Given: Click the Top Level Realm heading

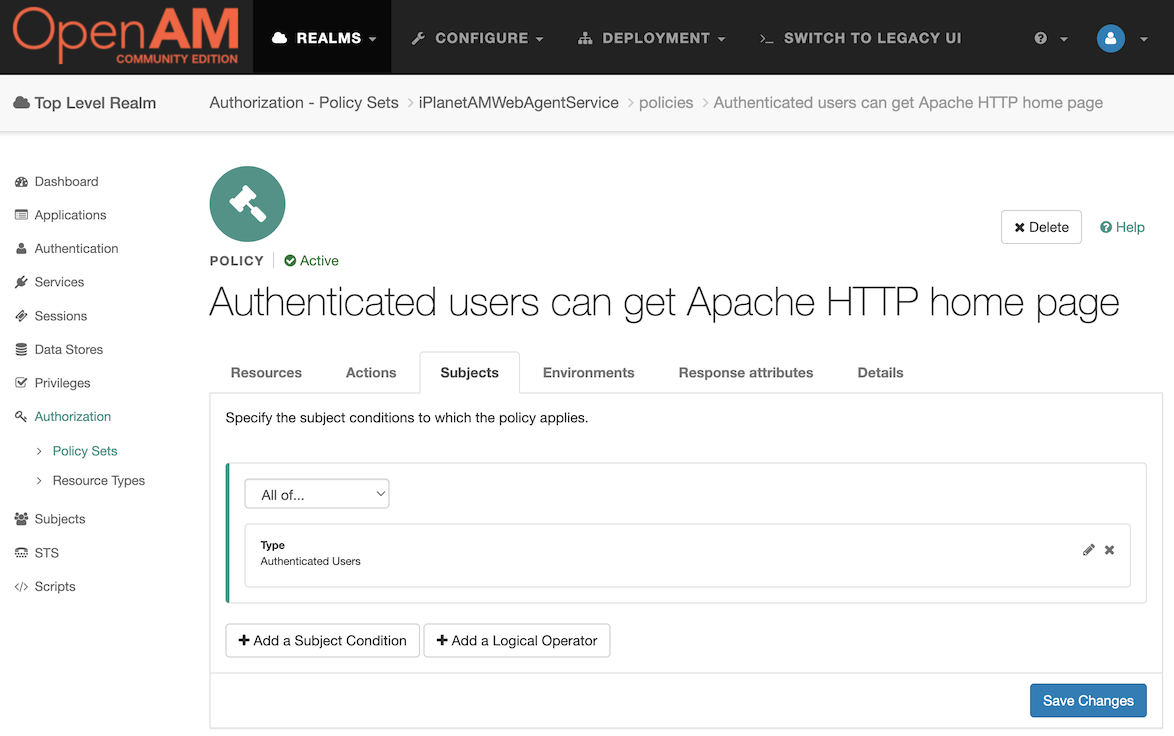Looking at the screenshot, I should click(85, 103).
